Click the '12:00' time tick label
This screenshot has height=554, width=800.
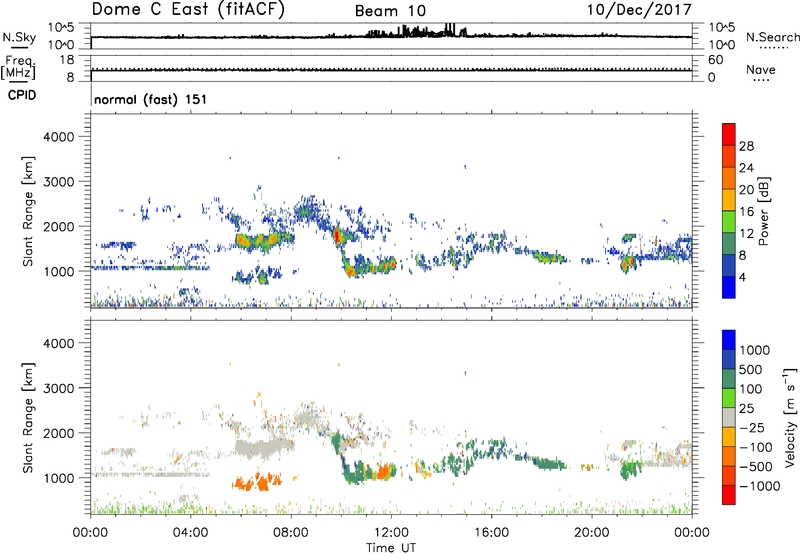(391, 533)
